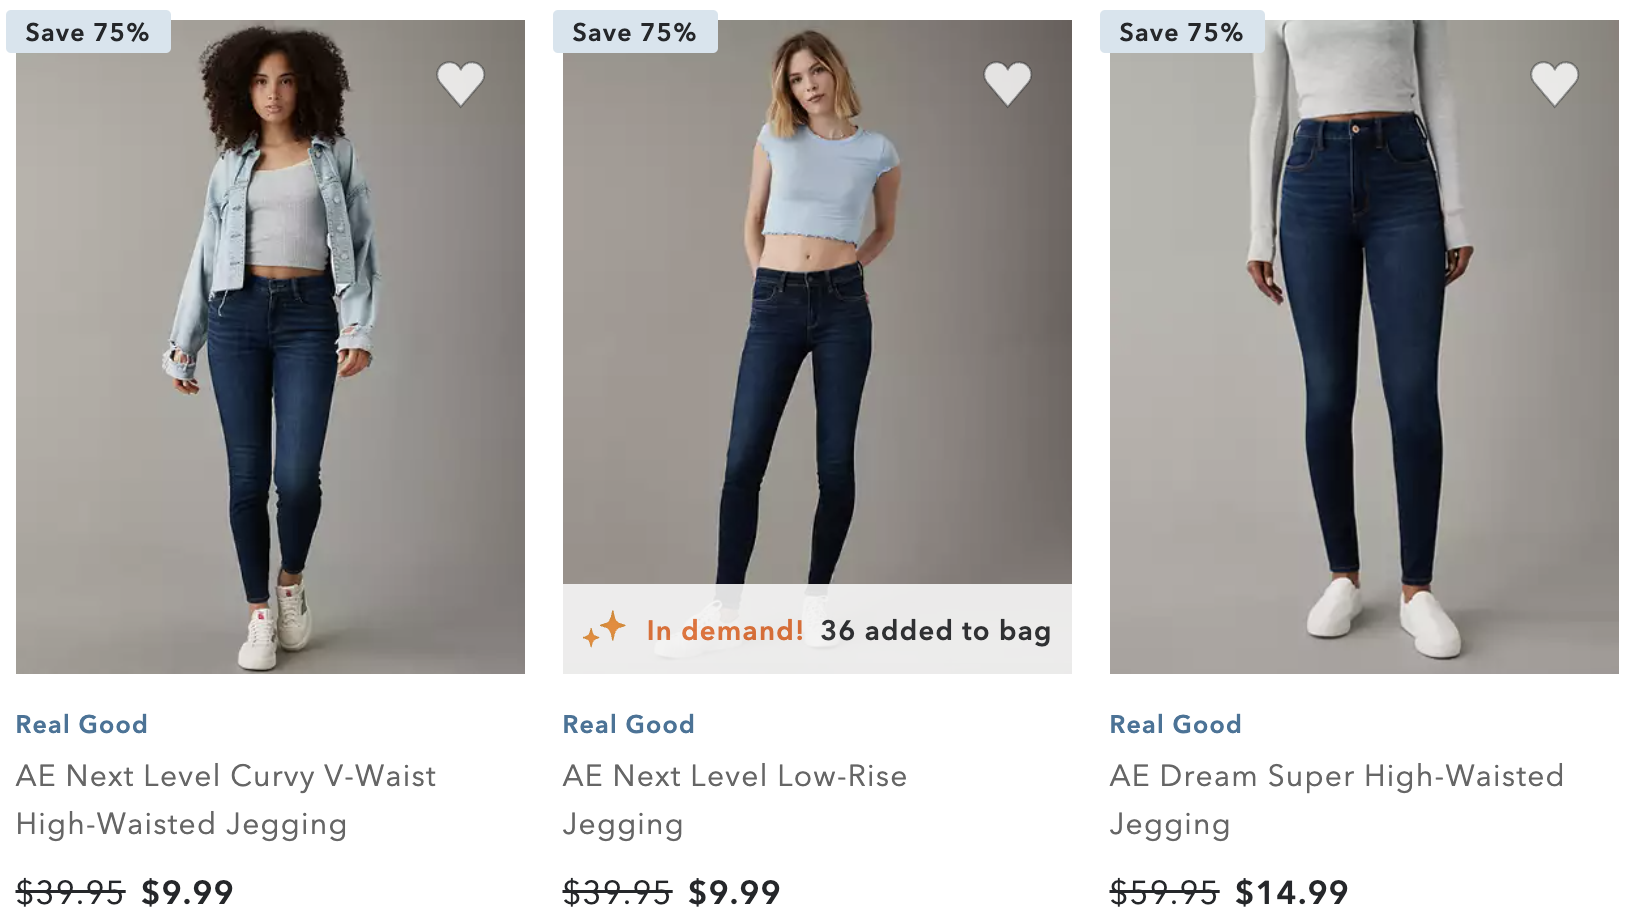Click the orange sparkle In demand icon

click(x=605, y=630)
